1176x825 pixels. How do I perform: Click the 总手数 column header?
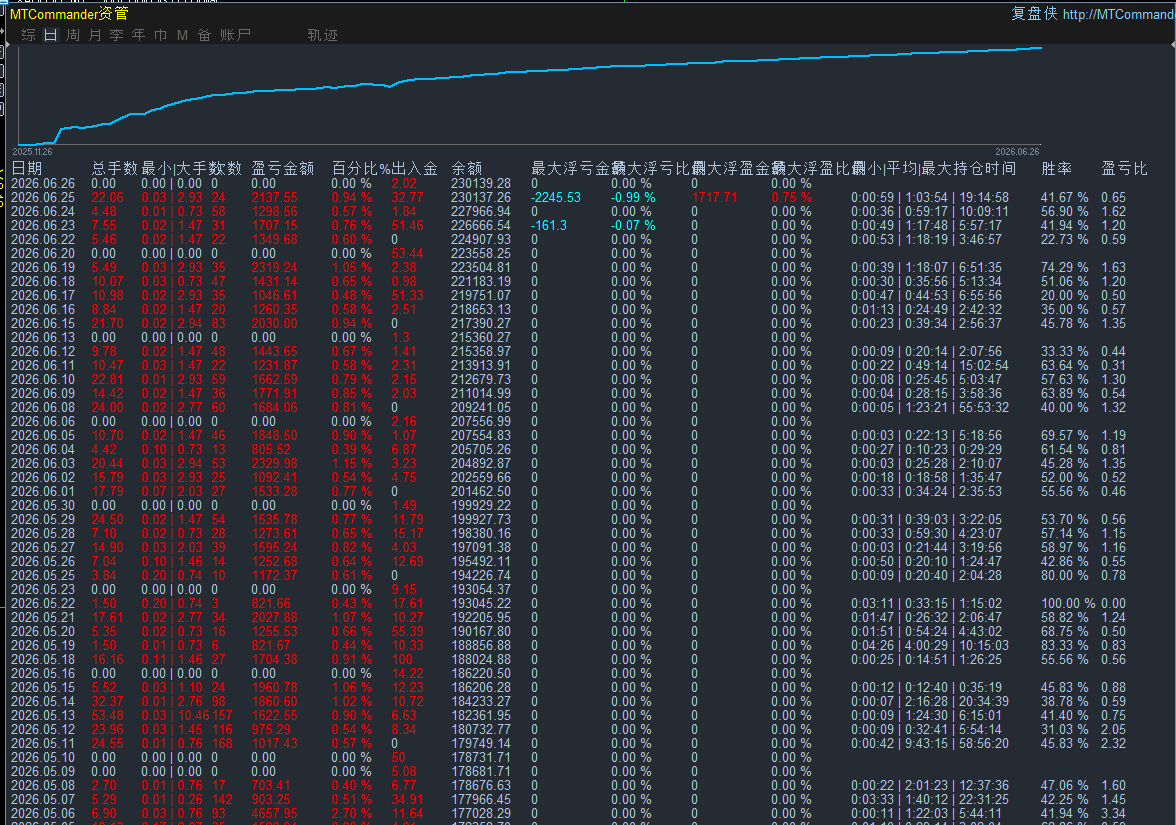pyautogui.click(x=115, y=169)
